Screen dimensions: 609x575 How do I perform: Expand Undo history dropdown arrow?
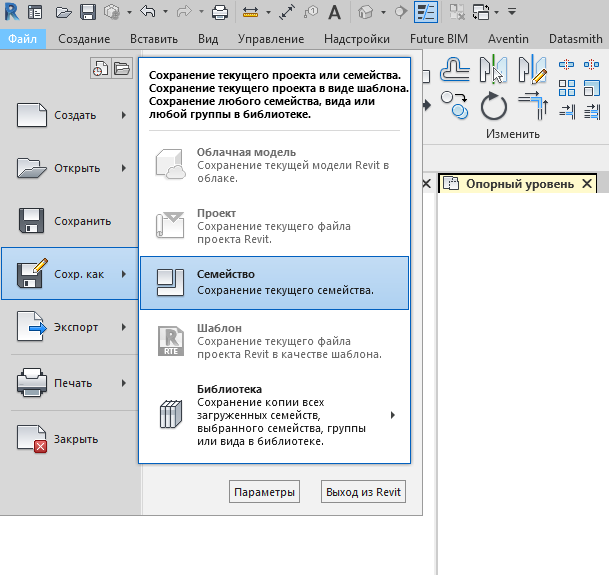pyautogui.click(x=165, y=12)
